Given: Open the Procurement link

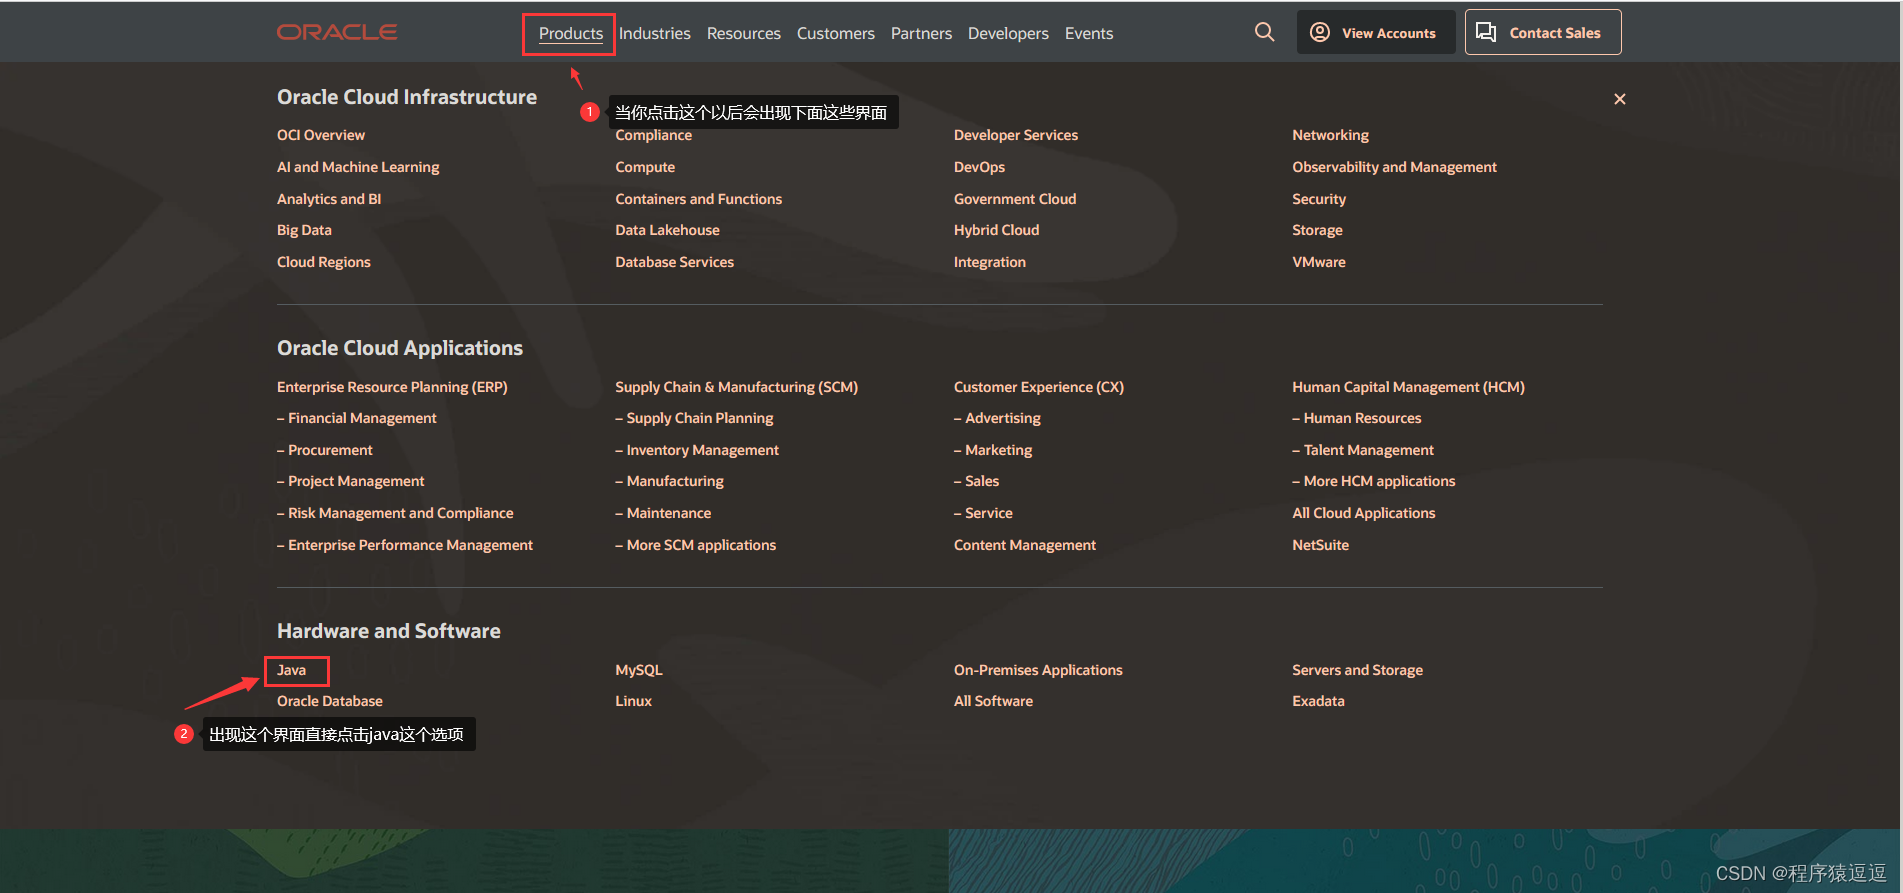Looking at the screenshot, I should (x=325, y=450).
